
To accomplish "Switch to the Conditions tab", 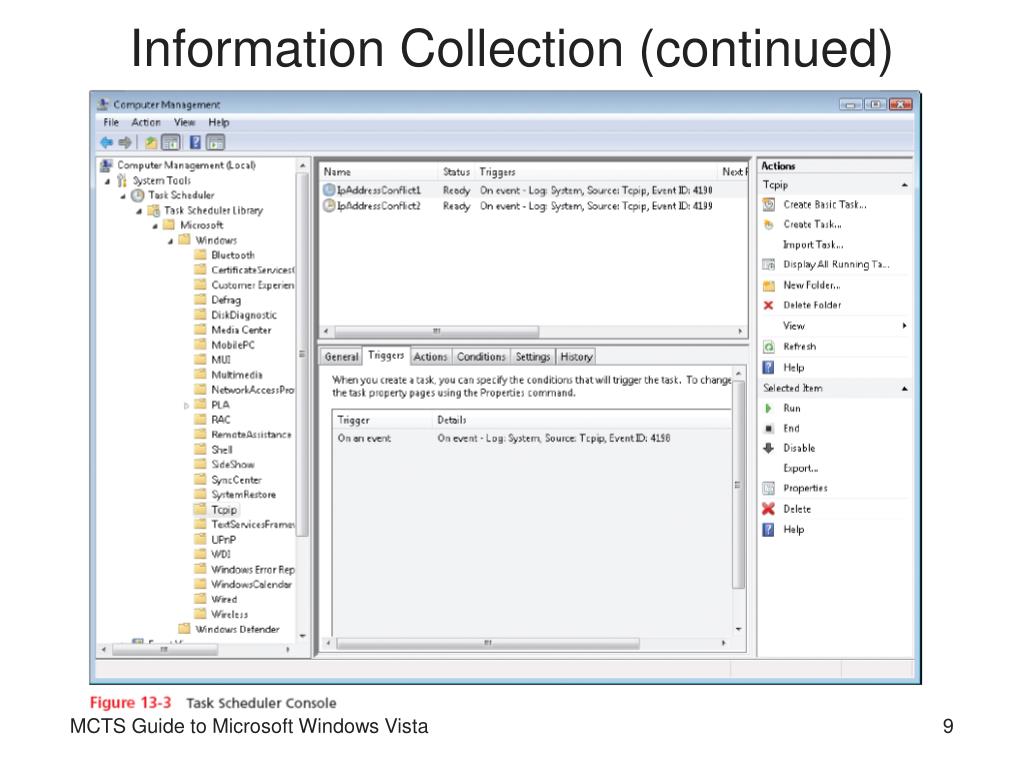I will (481, 357).
